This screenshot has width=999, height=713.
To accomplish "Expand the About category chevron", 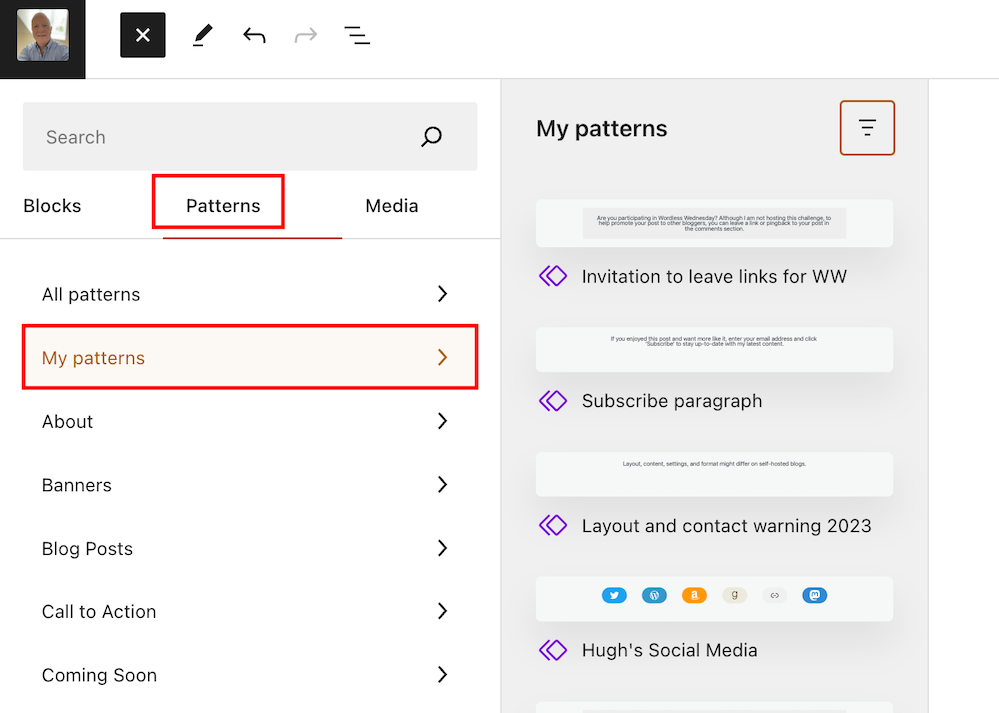I will coord(442,421).
